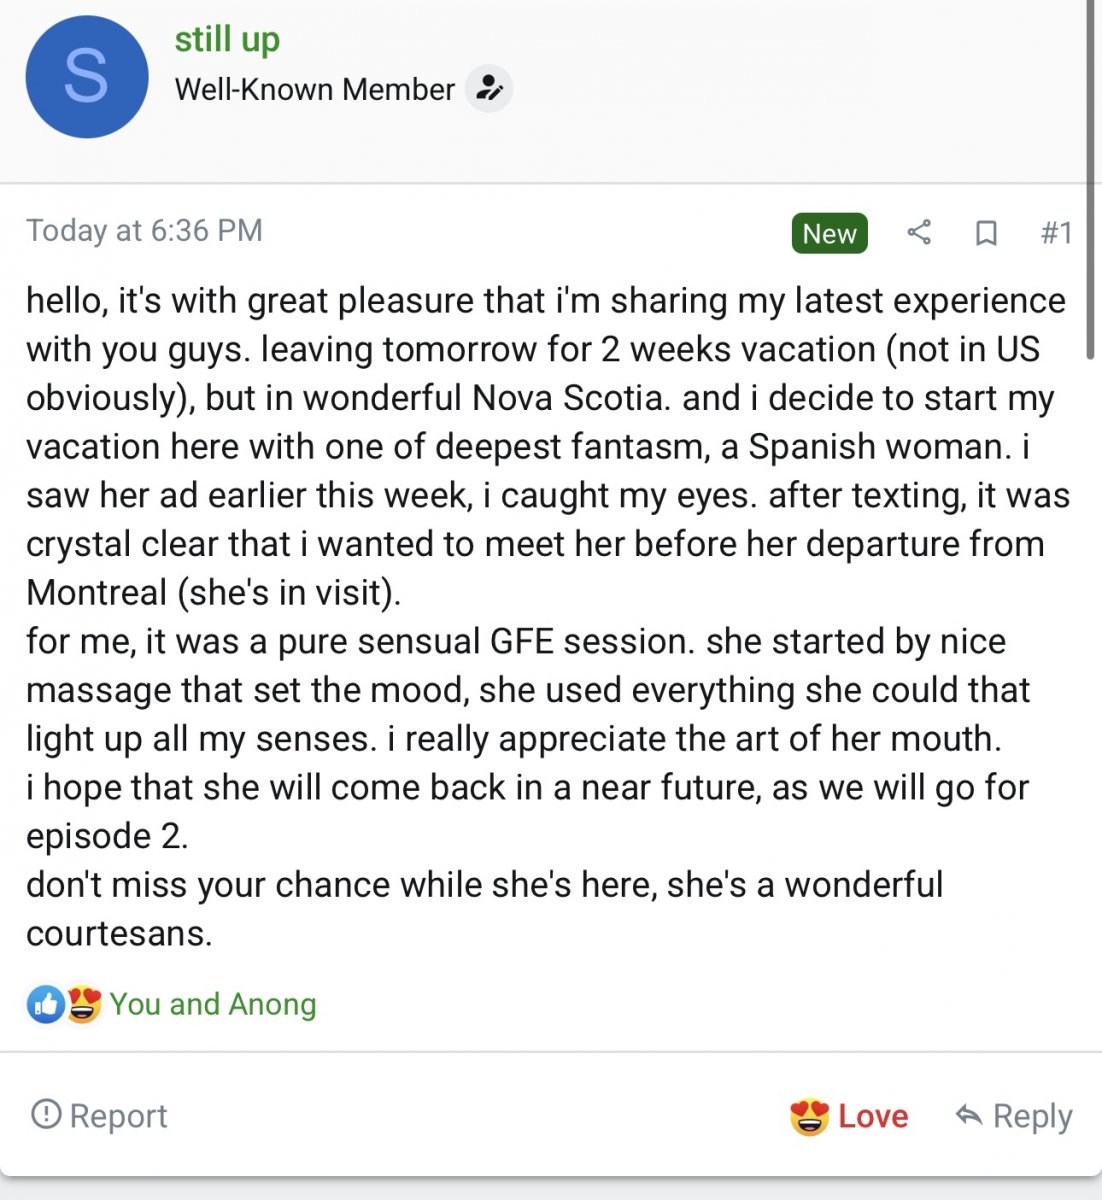
Task: Click the blue S avatar
Action: [x=87, y=77]
